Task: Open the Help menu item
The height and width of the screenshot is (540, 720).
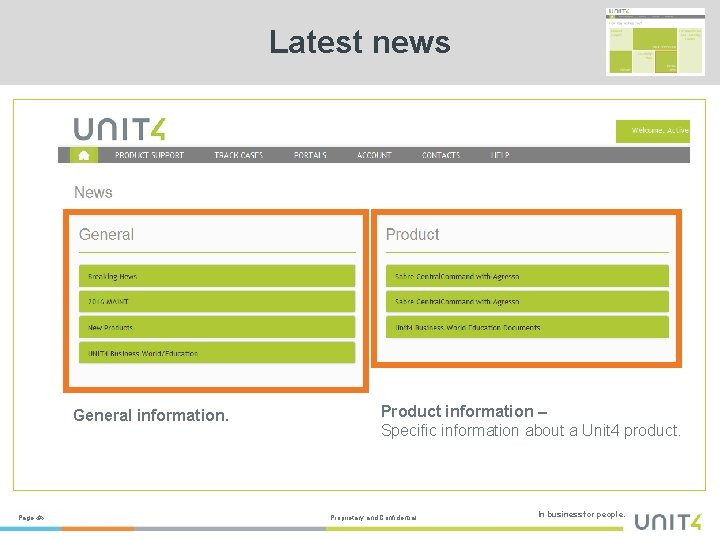Action: click(500, 155)
